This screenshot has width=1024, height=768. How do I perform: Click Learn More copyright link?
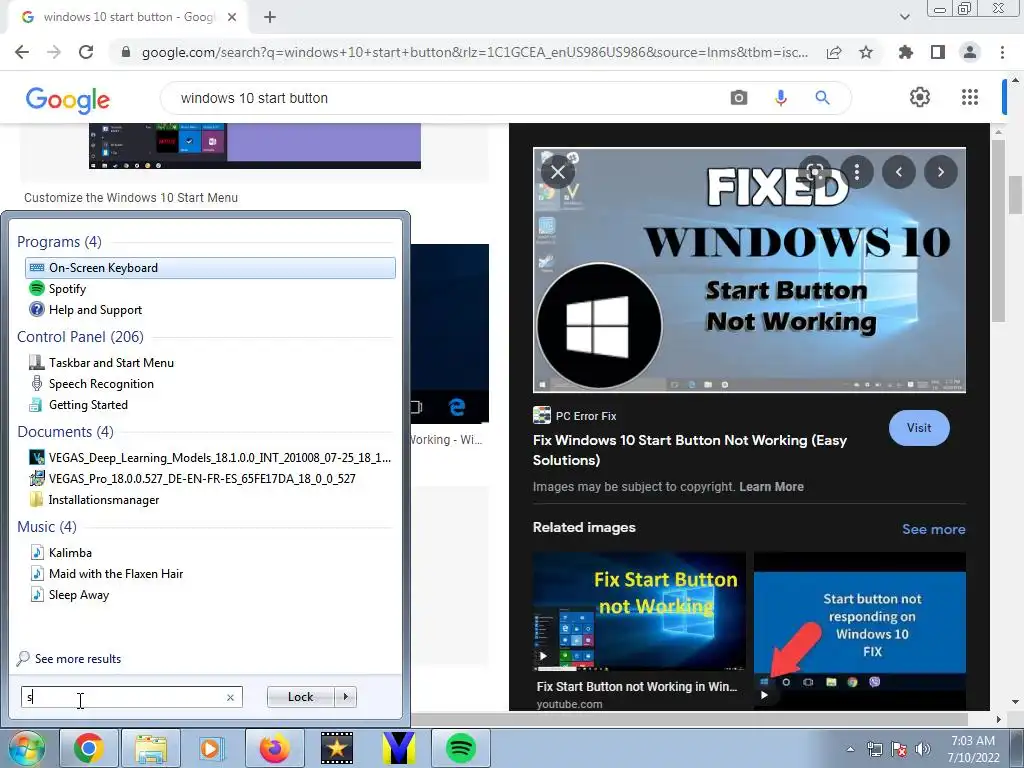(771, 487)
